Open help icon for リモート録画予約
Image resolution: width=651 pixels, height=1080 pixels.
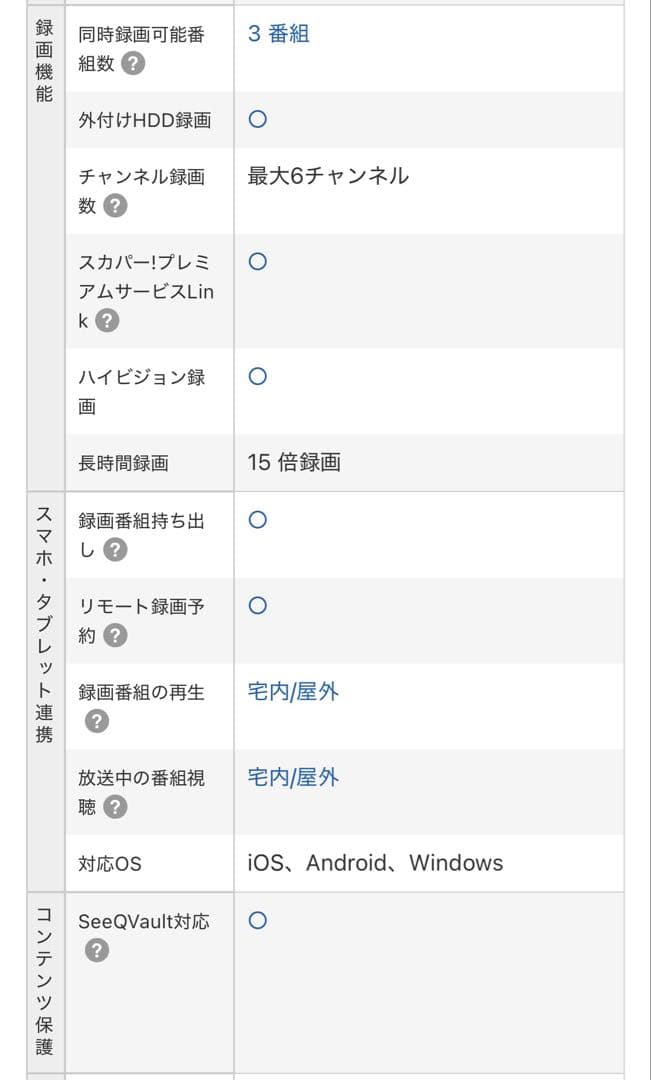[116, 636]
